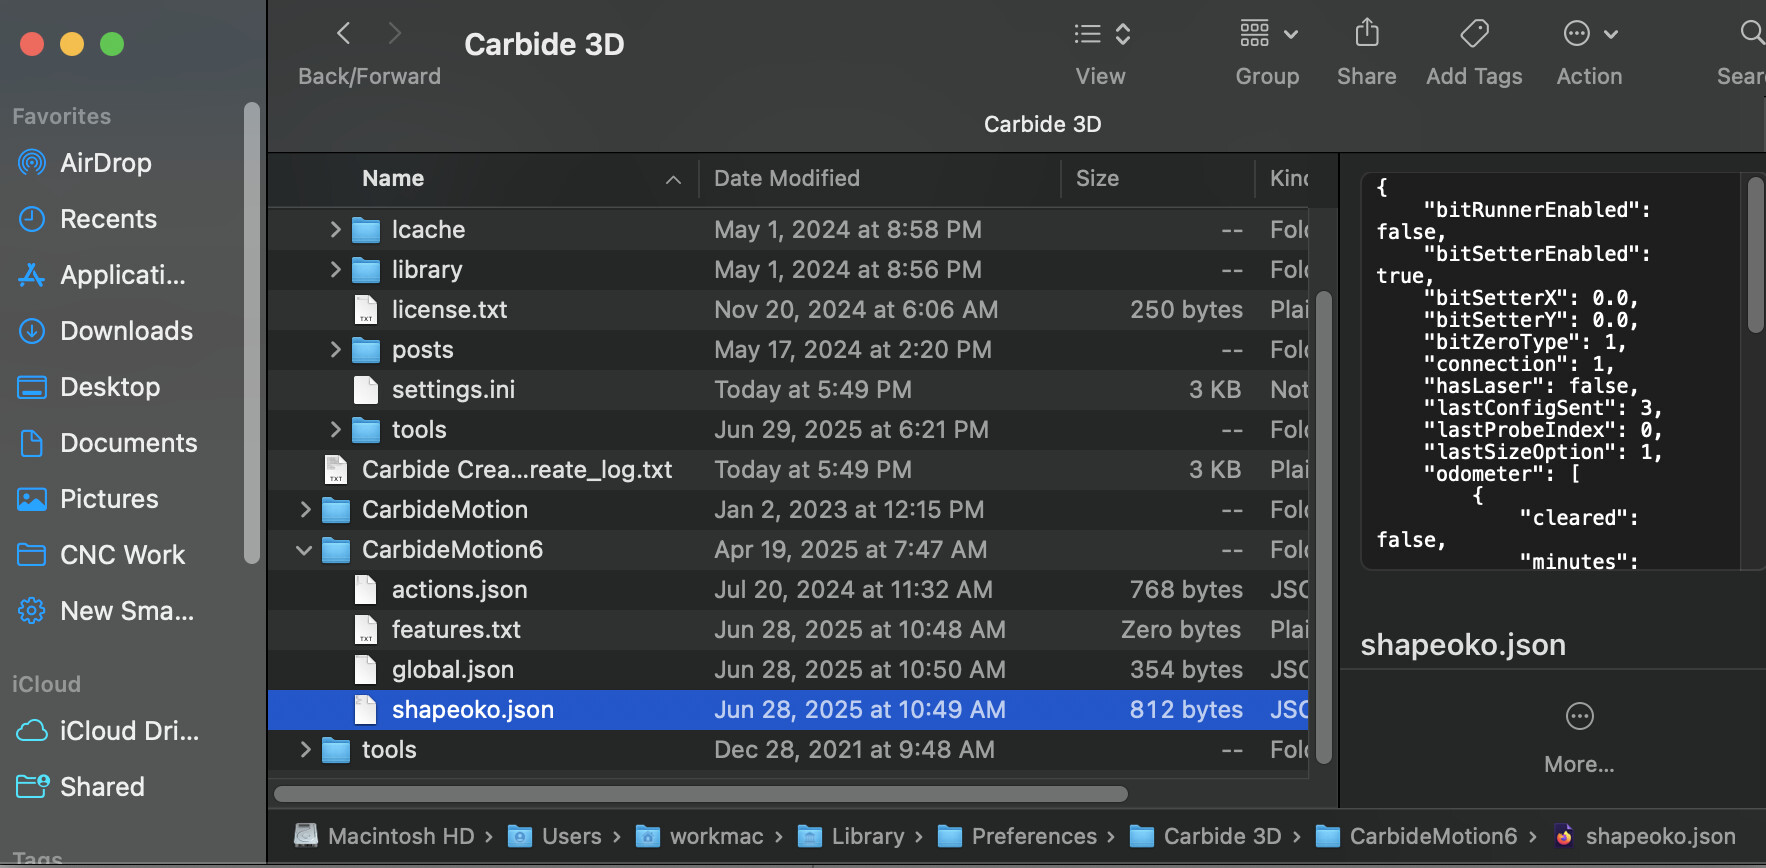The width and height of the screenshot is (1766, 868).
Task: Click the More... button in preview pane
Action: [x=1579, y=737]
